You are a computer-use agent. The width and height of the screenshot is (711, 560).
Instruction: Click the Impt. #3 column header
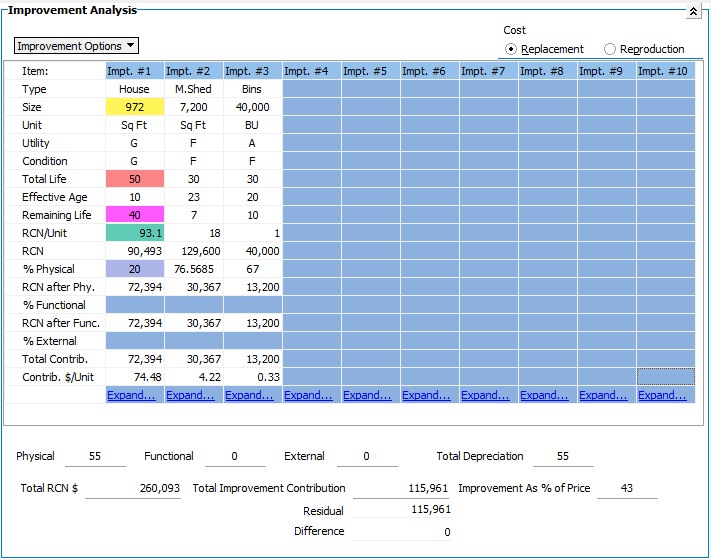253,71
